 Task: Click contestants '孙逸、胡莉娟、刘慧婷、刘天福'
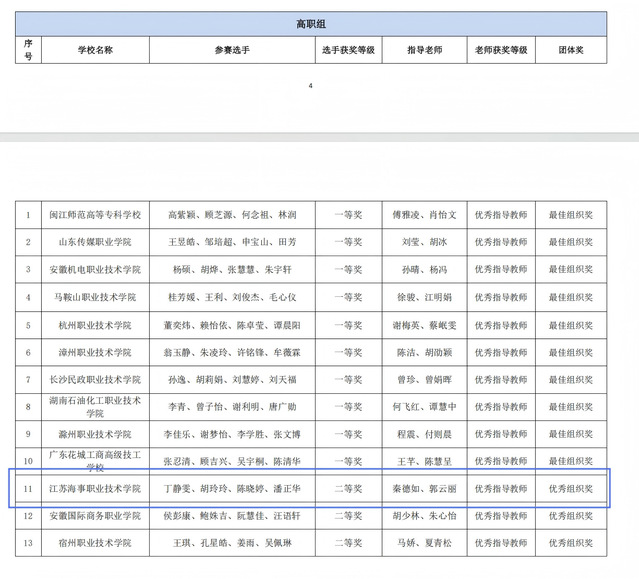click(232, 380)
